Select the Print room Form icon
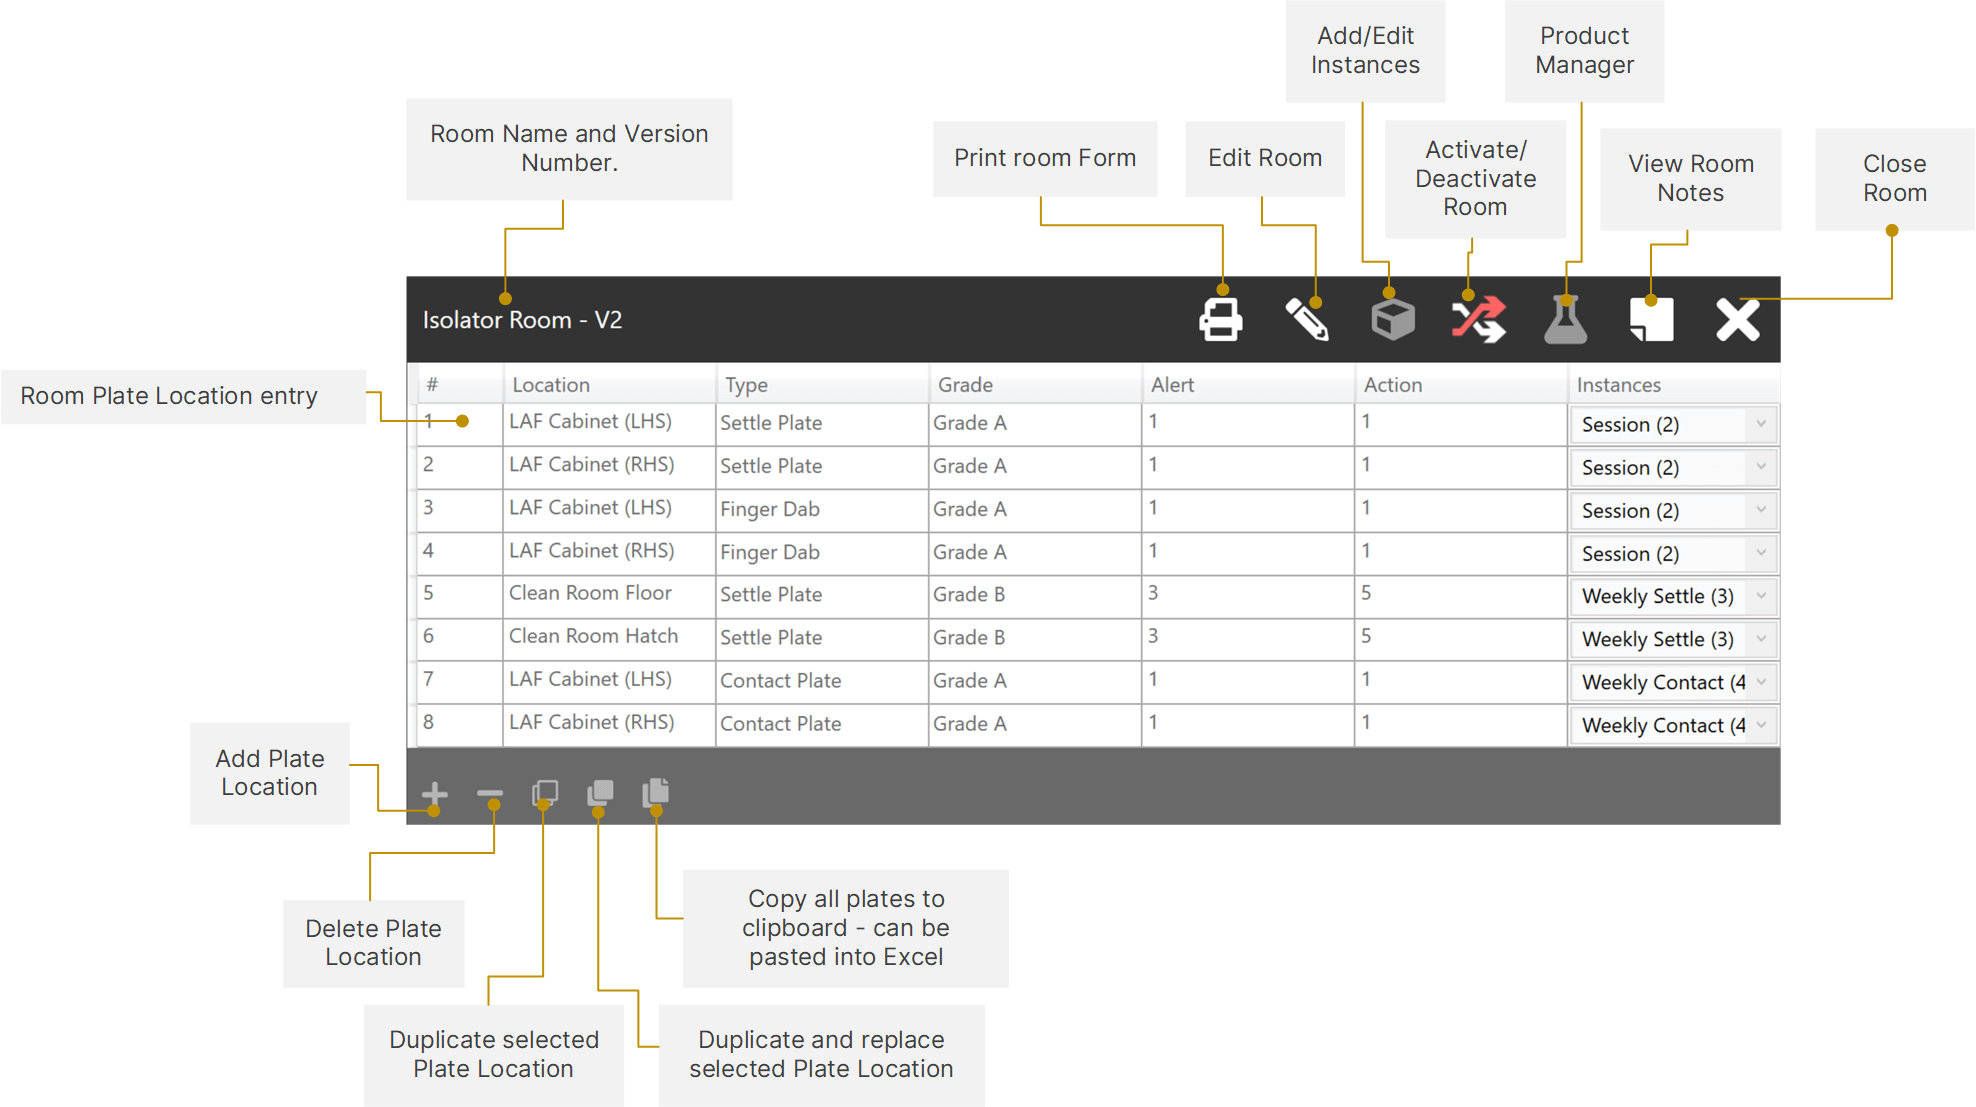1976x1107 pixels. coord(1220,318)
